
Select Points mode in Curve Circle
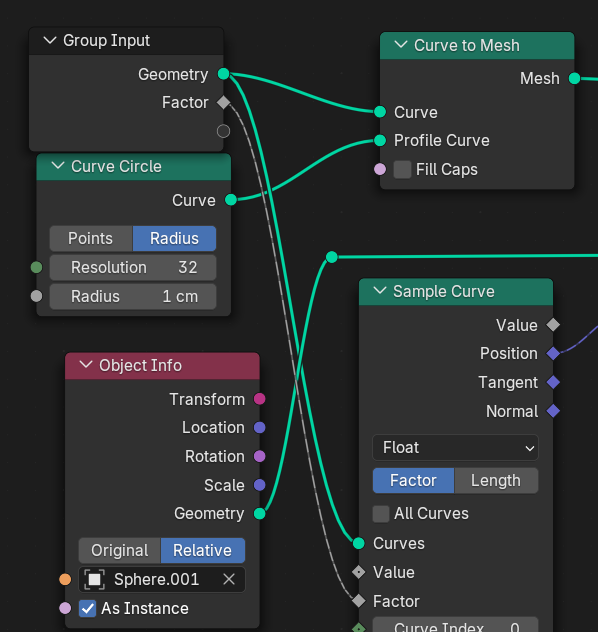pos(91,238)
